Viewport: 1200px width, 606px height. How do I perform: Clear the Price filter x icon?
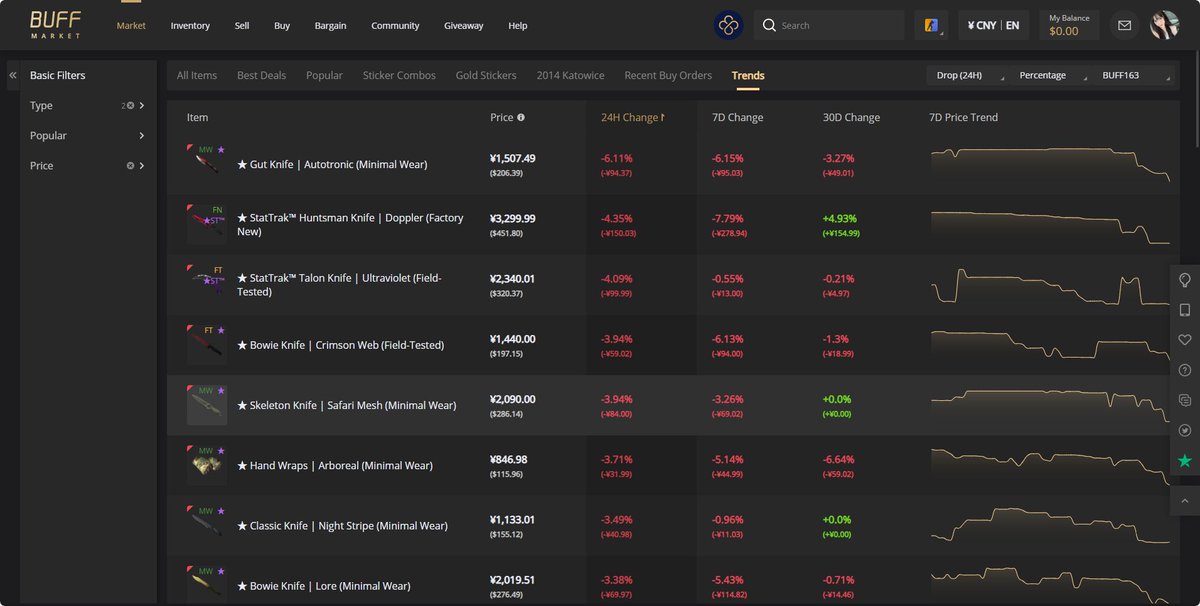point(130,166)
